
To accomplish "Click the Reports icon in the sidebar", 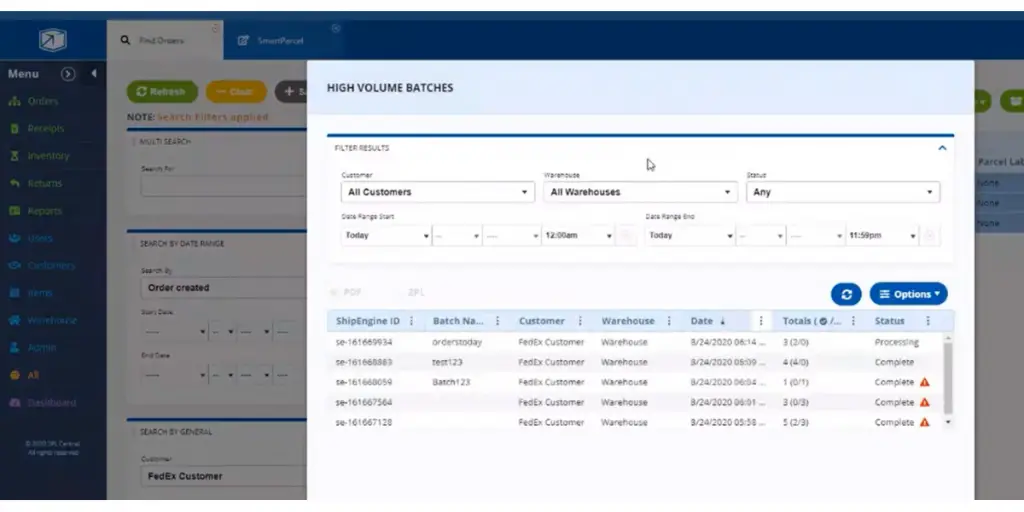I will 14,211.
